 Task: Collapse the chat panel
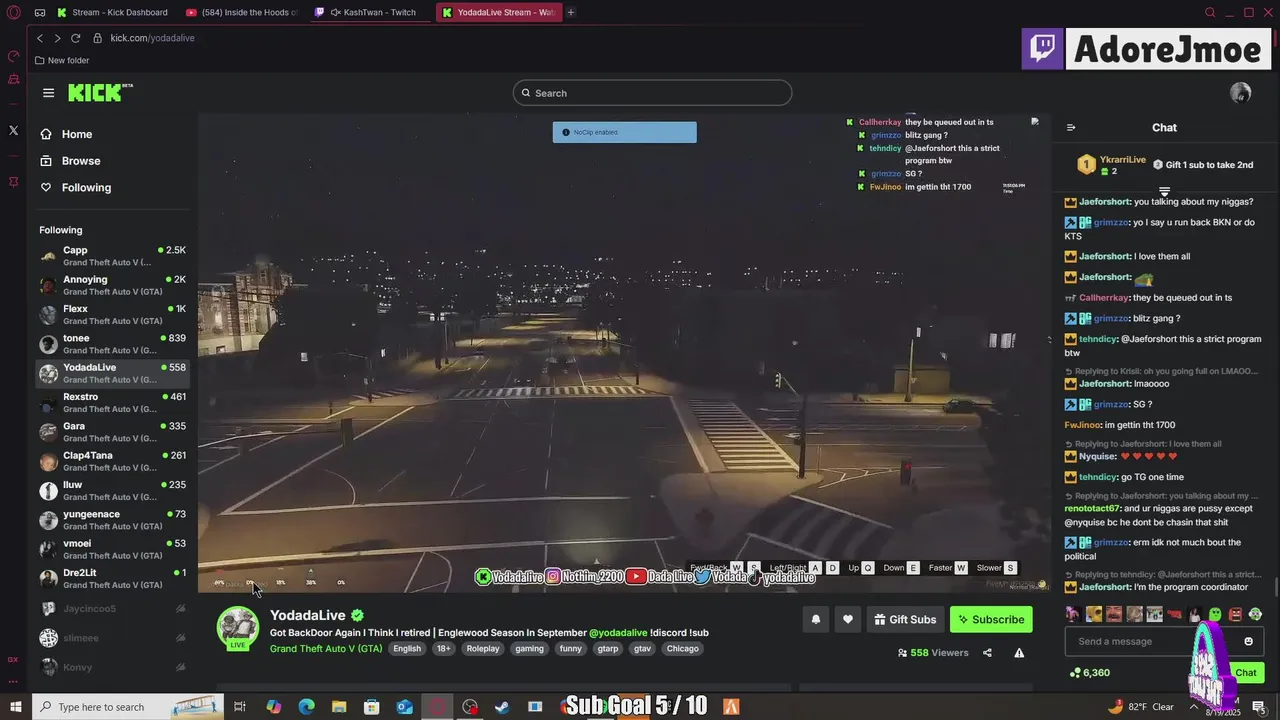1071,128
